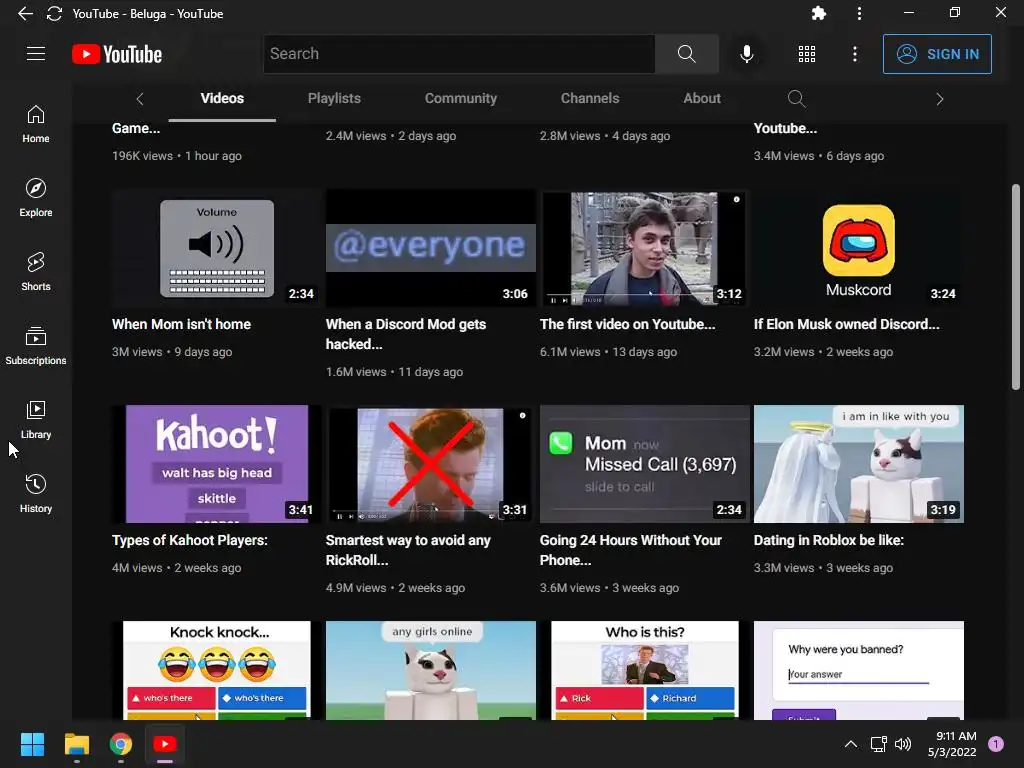
Task: Click the YouTube taskbar app icon
Action: point(165,744)
